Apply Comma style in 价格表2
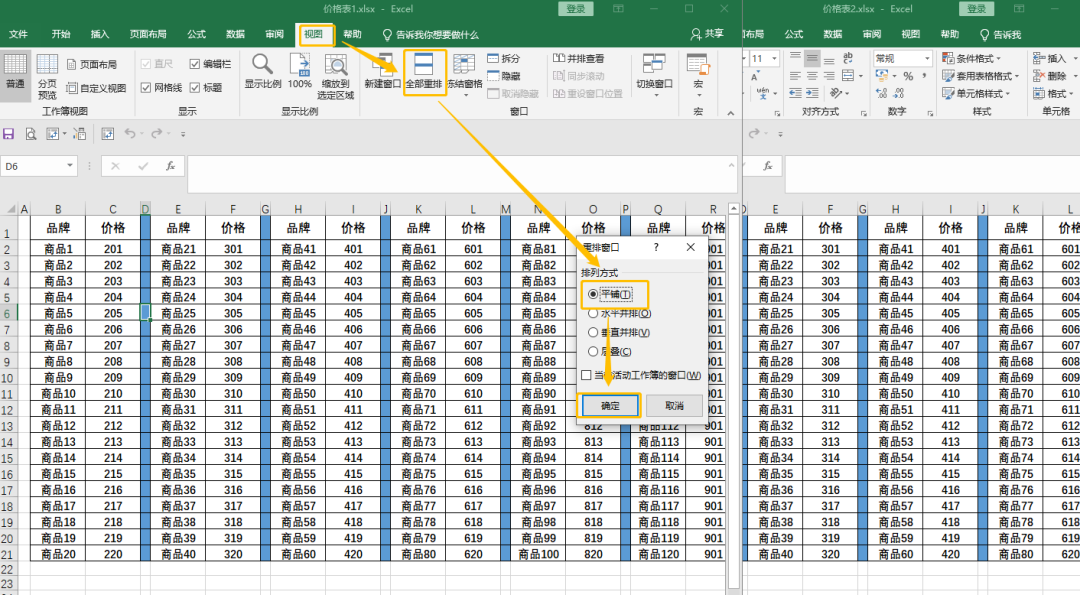The height and width of the screenshot is (595, 1080). click(x=924, y=76)
